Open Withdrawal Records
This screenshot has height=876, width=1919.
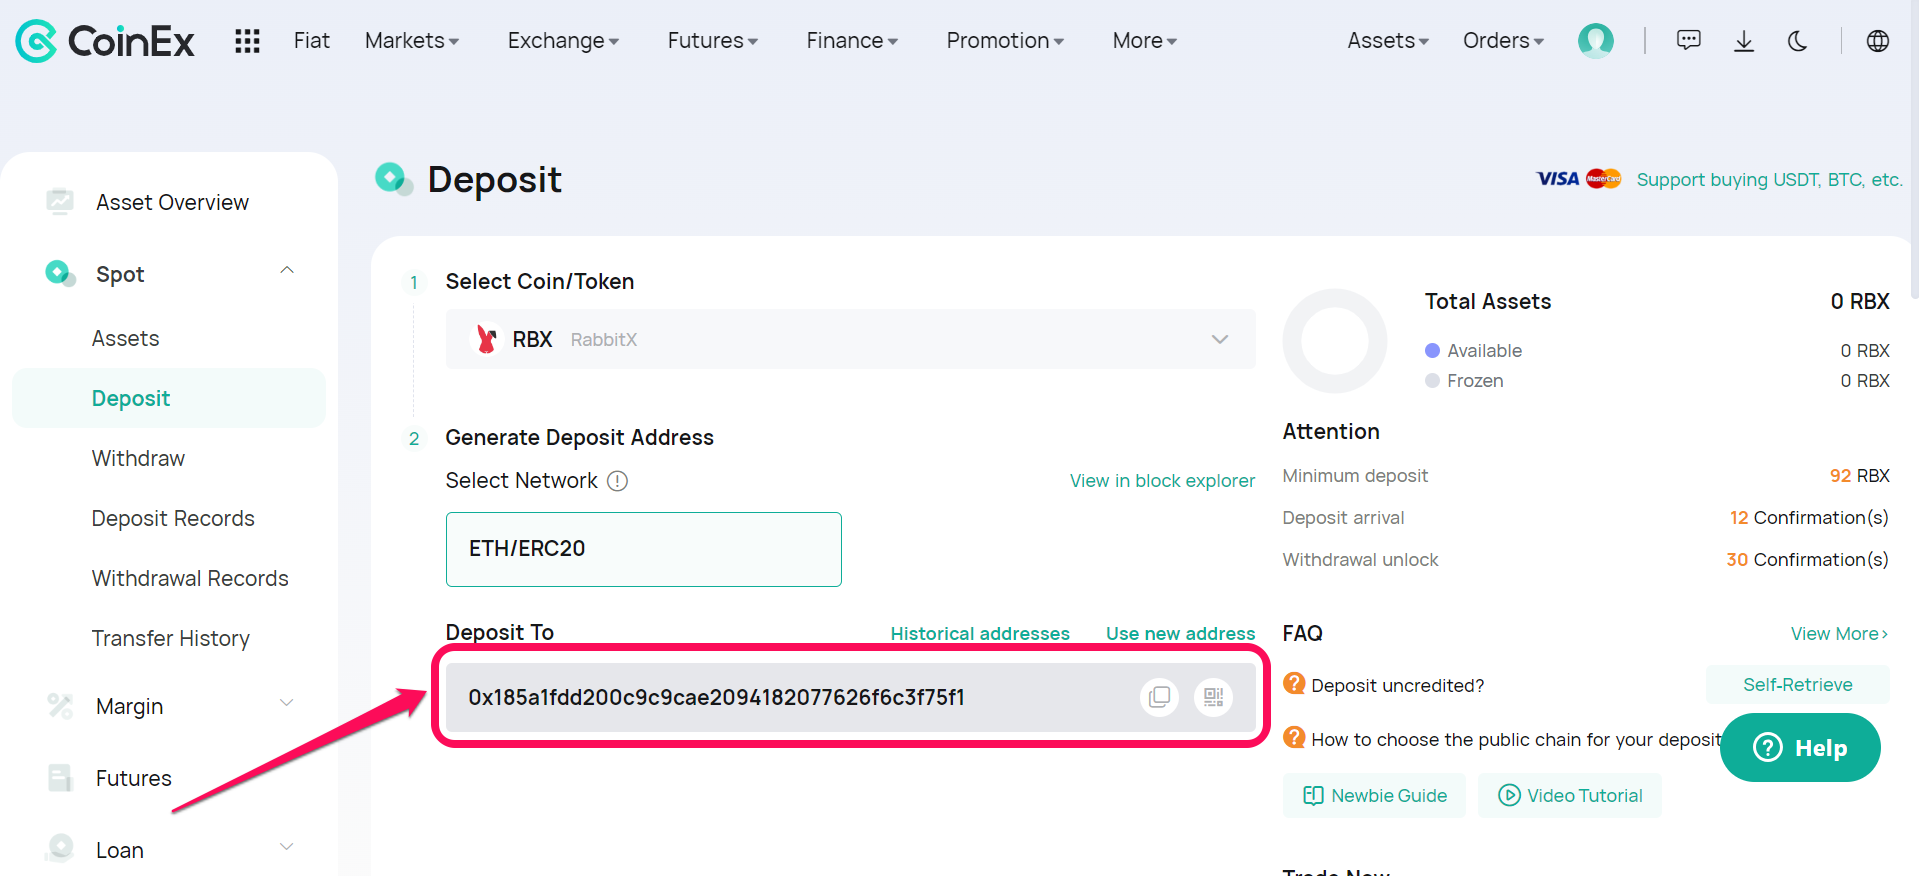pyautogui.click(x=190, y=578)
